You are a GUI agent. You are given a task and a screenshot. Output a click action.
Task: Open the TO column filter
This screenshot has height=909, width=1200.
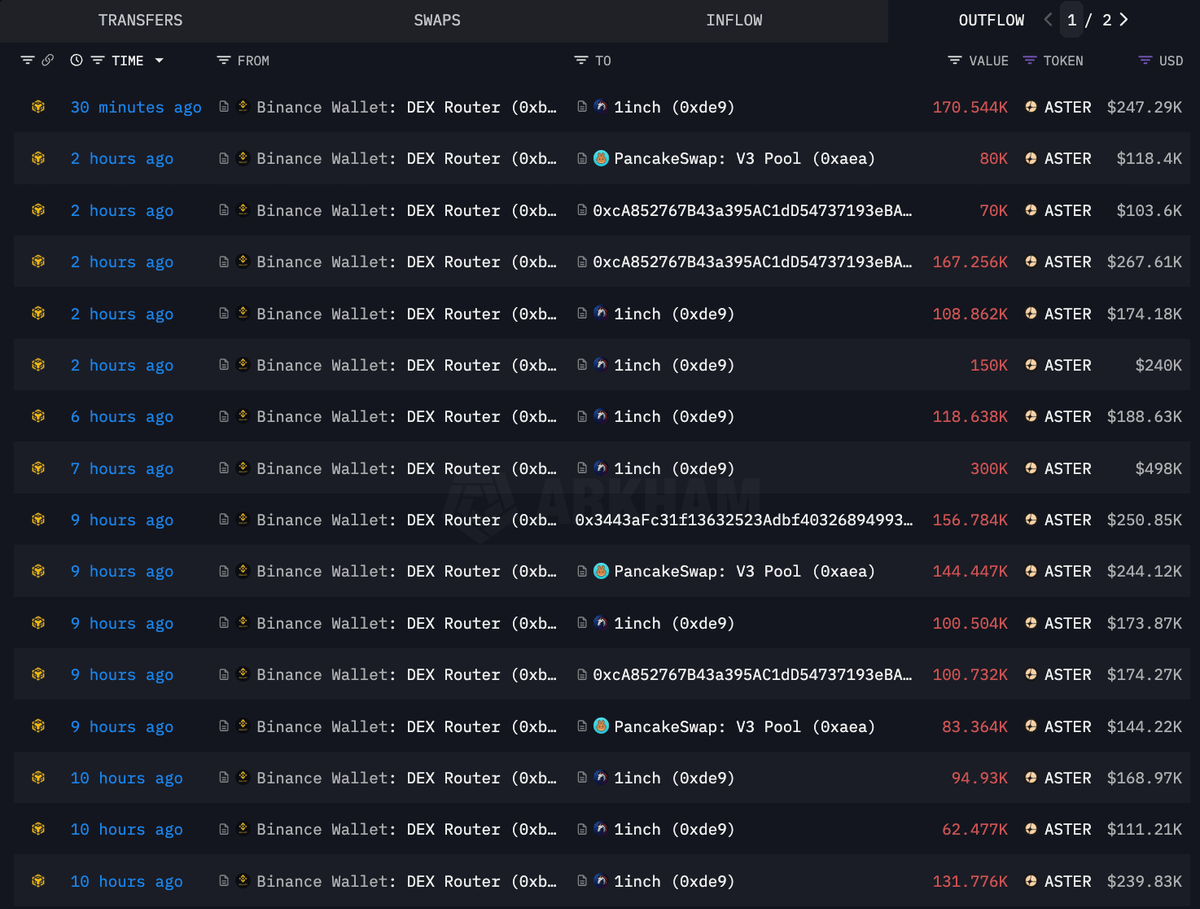tap(581, 60)
